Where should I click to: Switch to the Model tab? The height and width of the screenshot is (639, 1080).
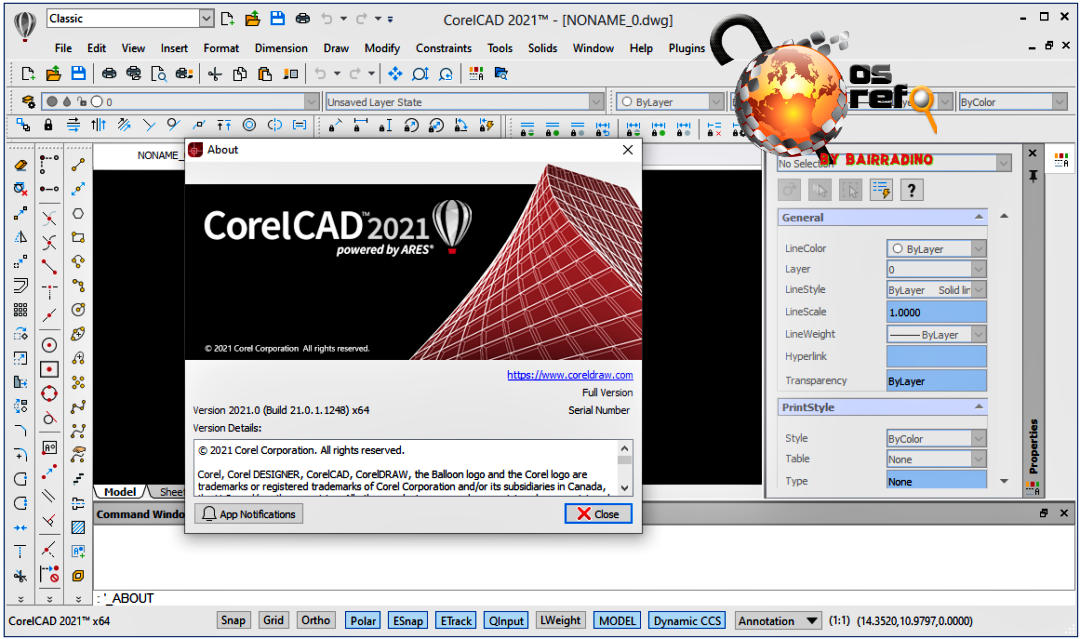click(x=120, y=492)
